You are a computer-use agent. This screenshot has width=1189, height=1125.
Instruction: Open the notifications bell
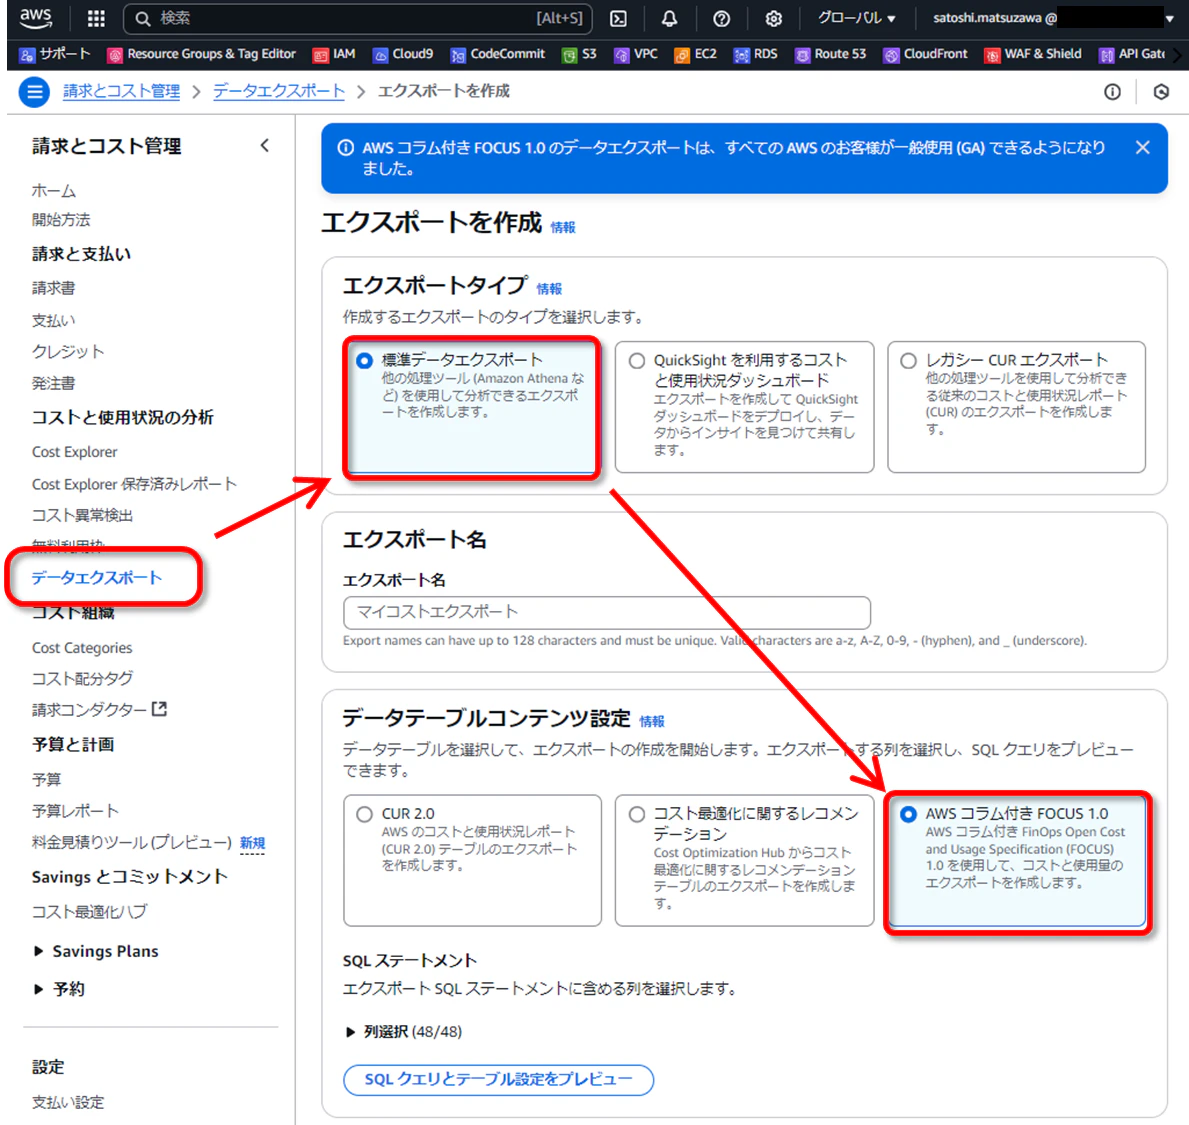click(x=670, y=19)
